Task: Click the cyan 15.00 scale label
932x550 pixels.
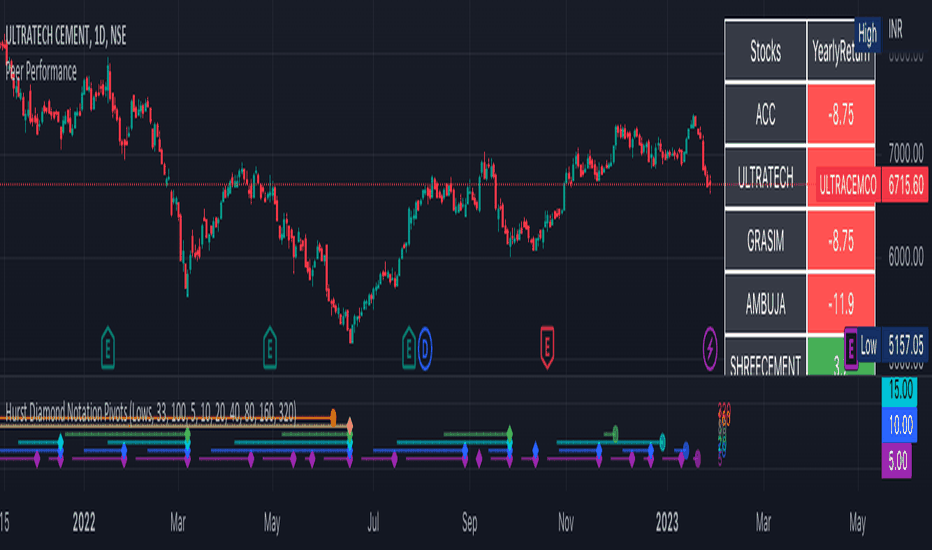Action: pos(899,391)
